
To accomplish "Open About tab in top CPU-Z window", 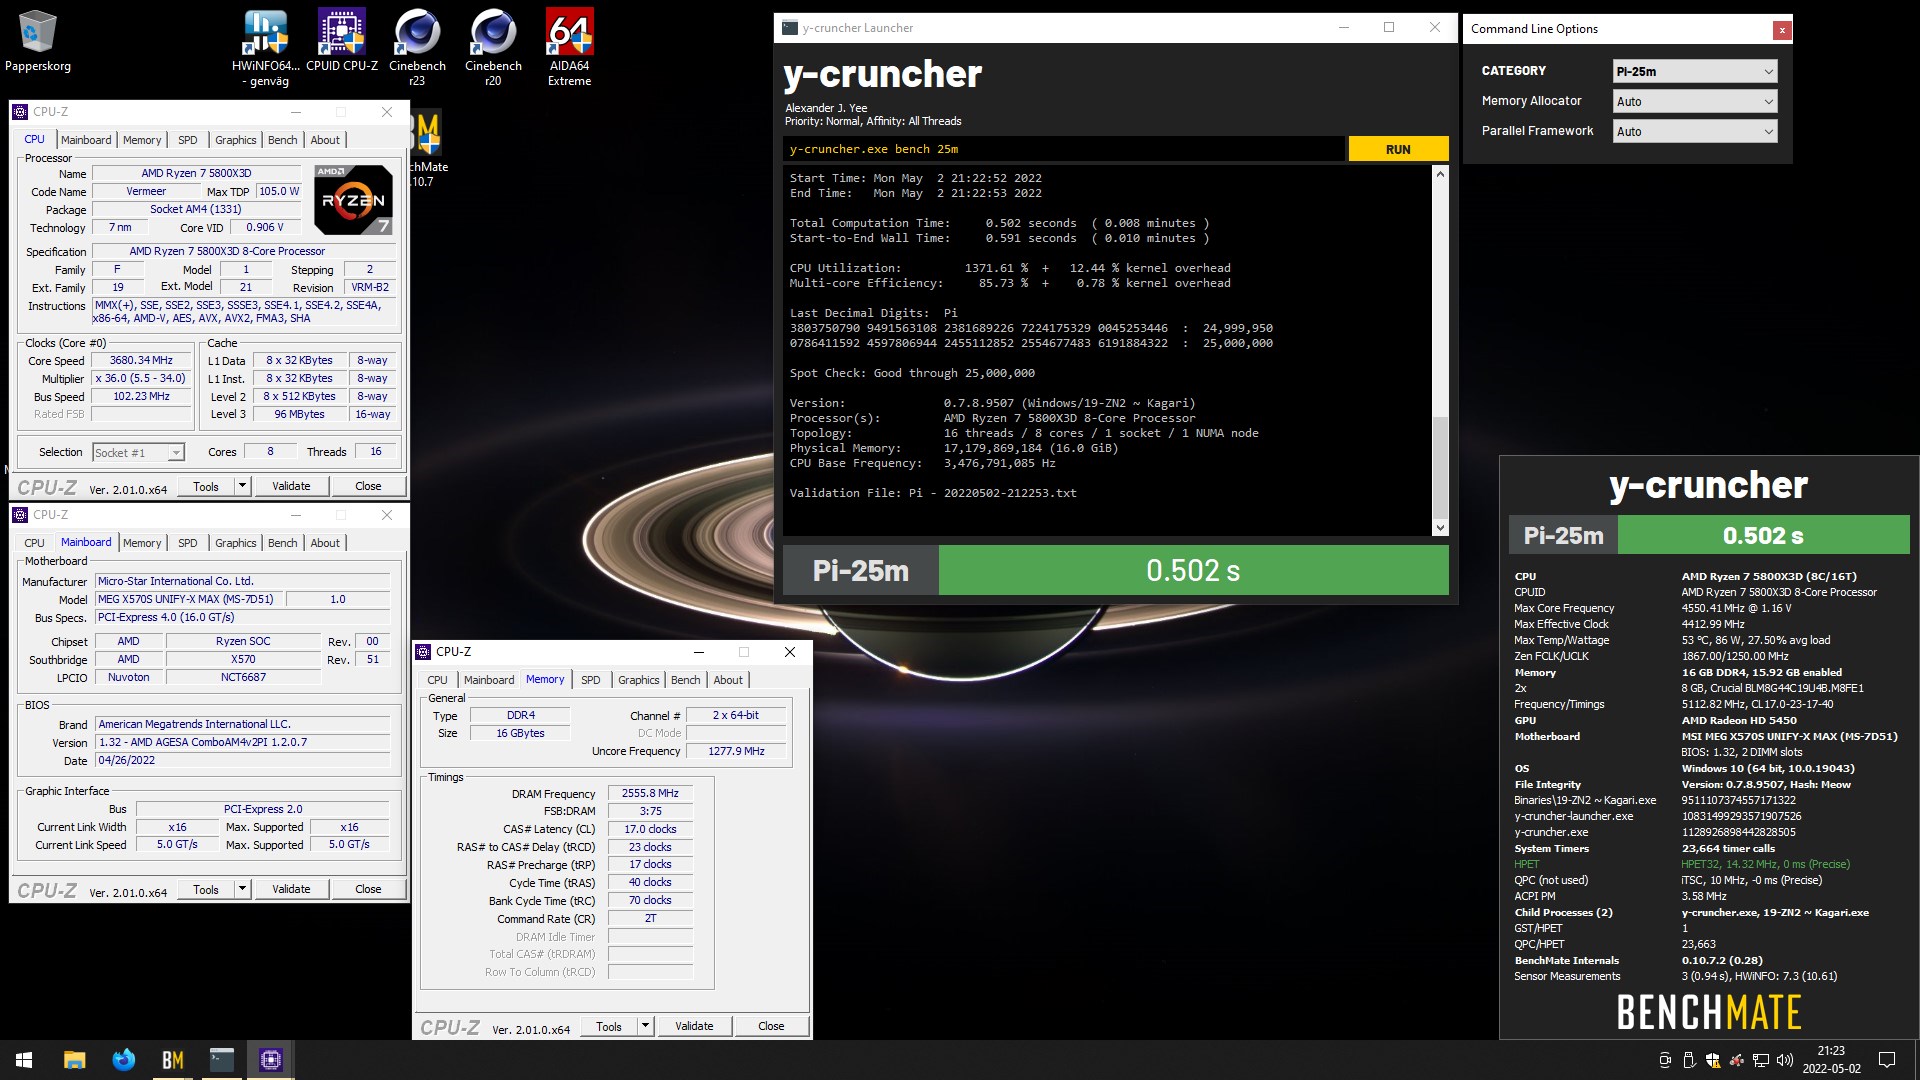I will (x=325, y=140).
